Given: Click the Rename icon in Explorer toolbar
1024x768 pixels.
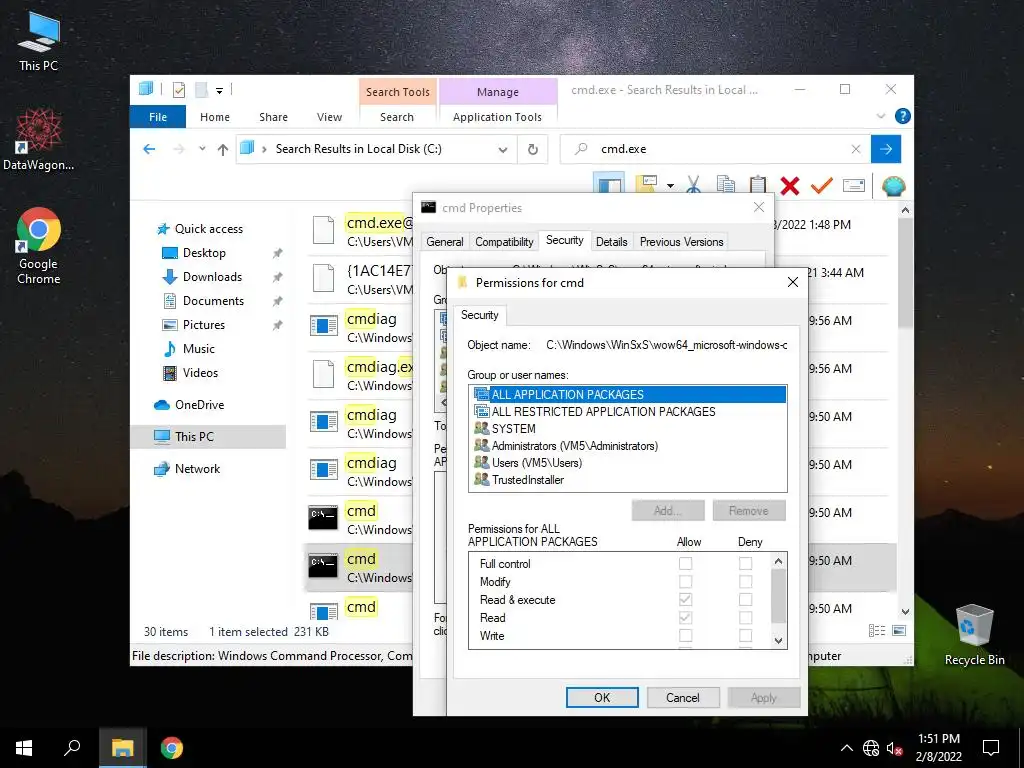Looking at the screenshot, I should tap(854, 185).
